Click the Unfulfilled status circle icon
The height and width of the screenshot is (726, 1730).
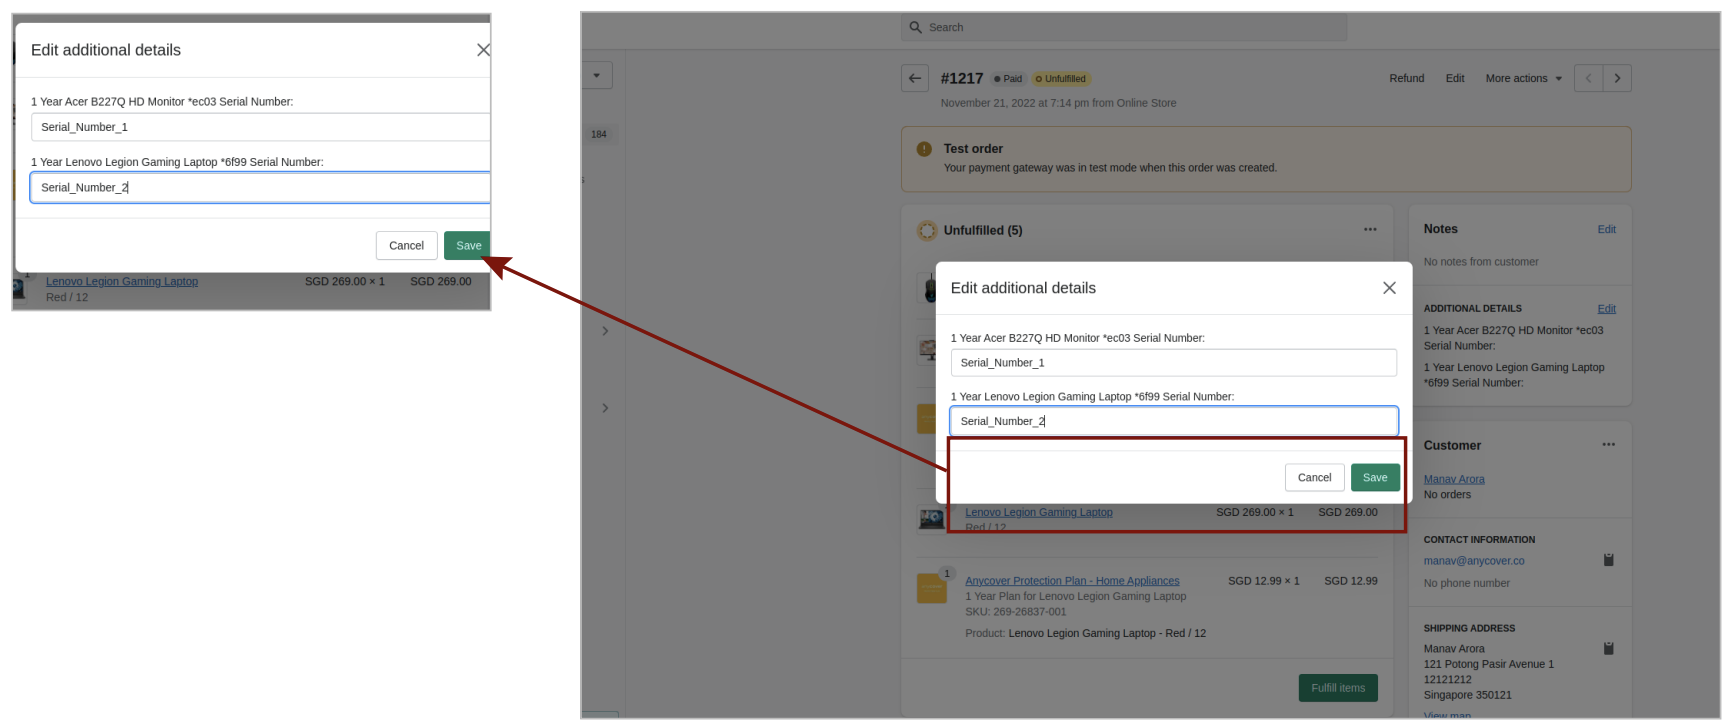click(x=927, y=230)
